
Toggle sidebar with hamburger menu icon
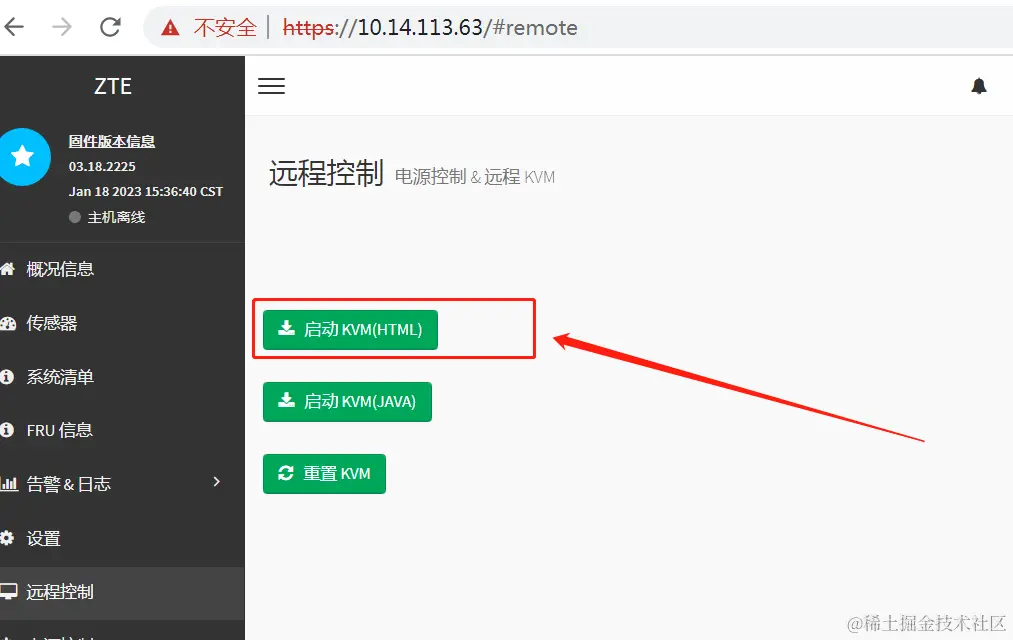[x=271, y=86]
